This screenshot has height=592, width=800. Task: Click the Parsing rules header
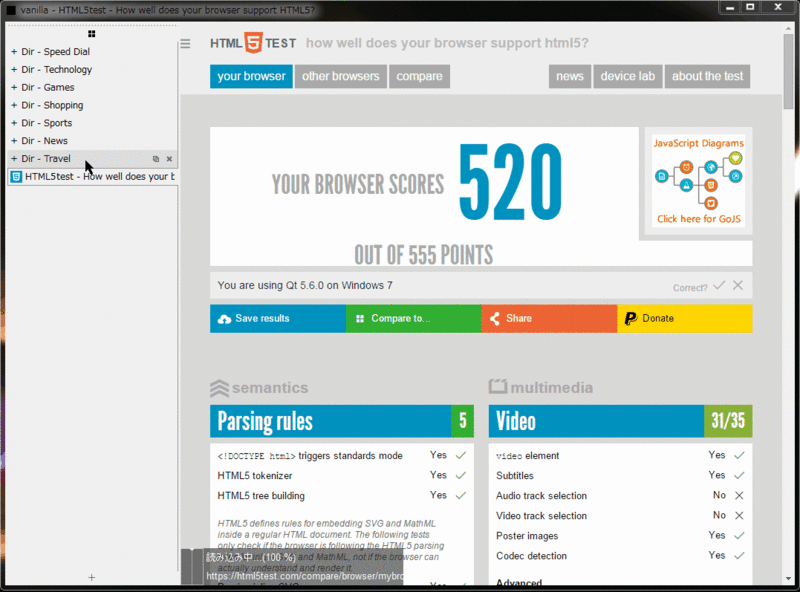342,421
